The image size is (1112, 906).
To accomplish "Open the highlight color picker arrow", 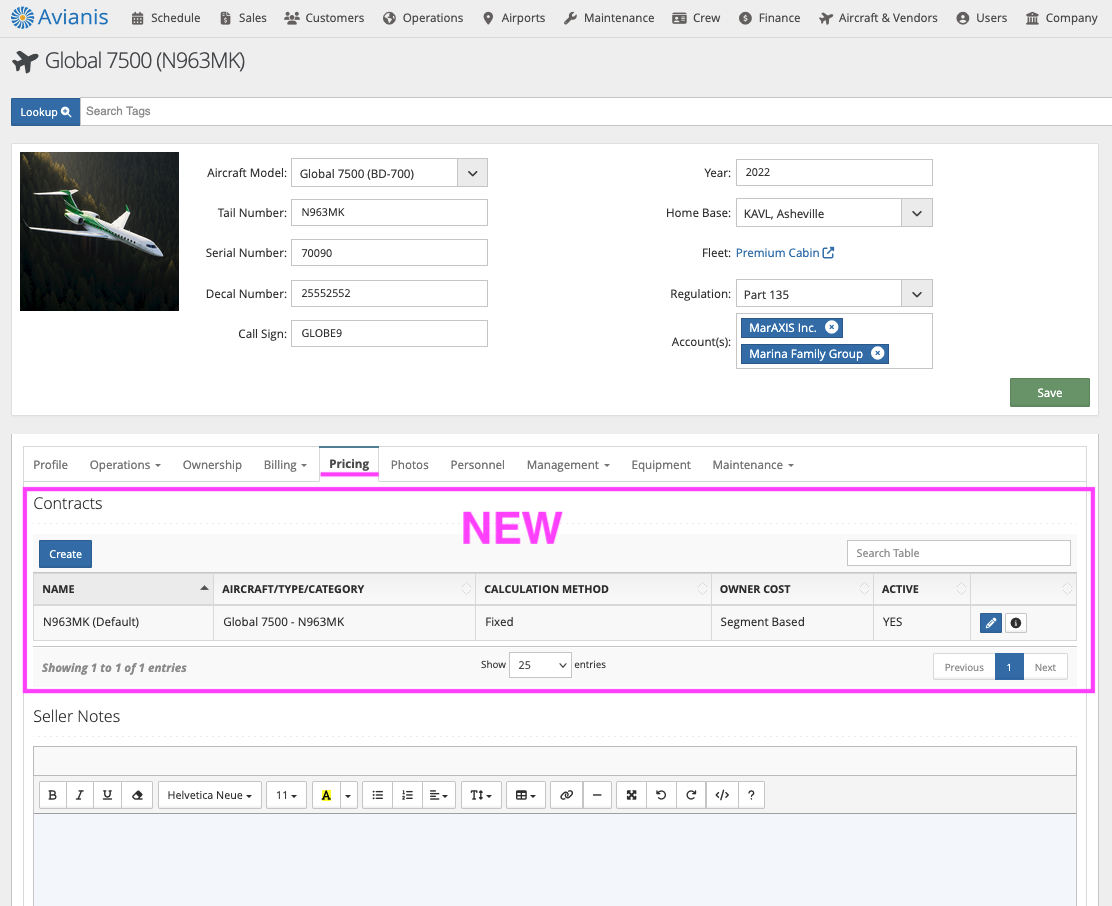I will coord(348,795).
